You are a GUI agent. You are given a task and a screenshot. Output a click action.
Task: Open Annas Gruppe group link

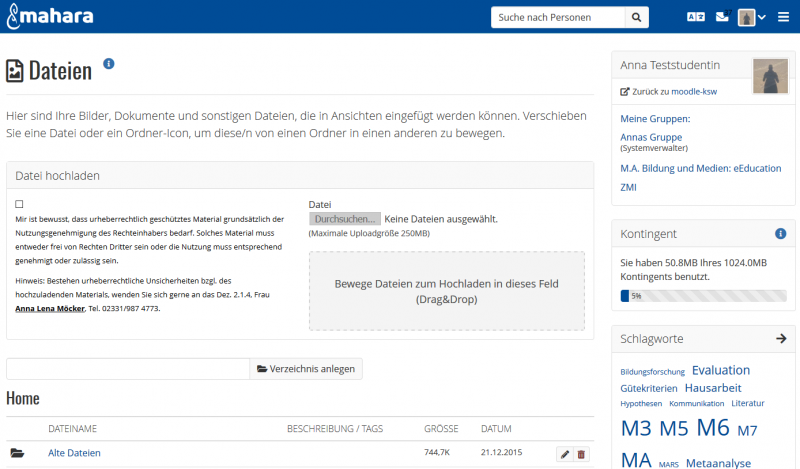pyautogui.click(x=651, y=137)
